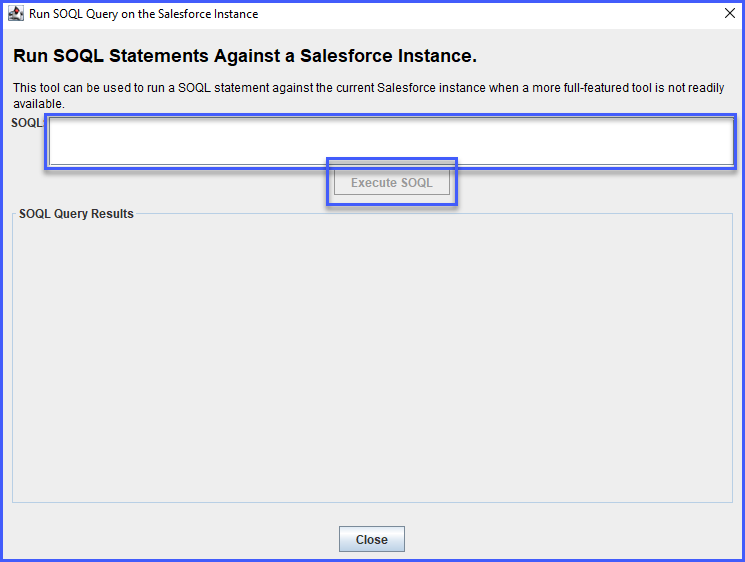Viewport: 745px width, 562px height.
Task: Click the SOQL Query Results panel
Action: point(372,360)
